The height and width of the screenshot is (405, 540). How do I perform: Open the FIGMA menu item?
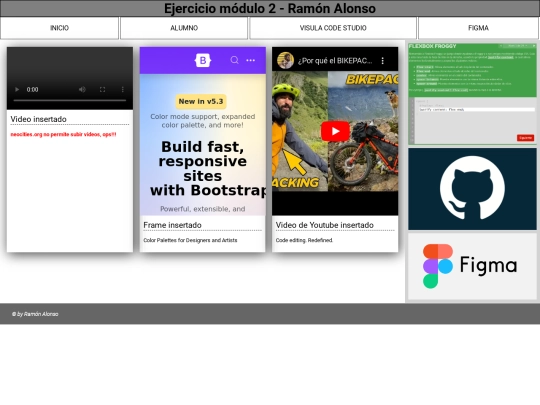pyautogui.click(x=478, y=28)
